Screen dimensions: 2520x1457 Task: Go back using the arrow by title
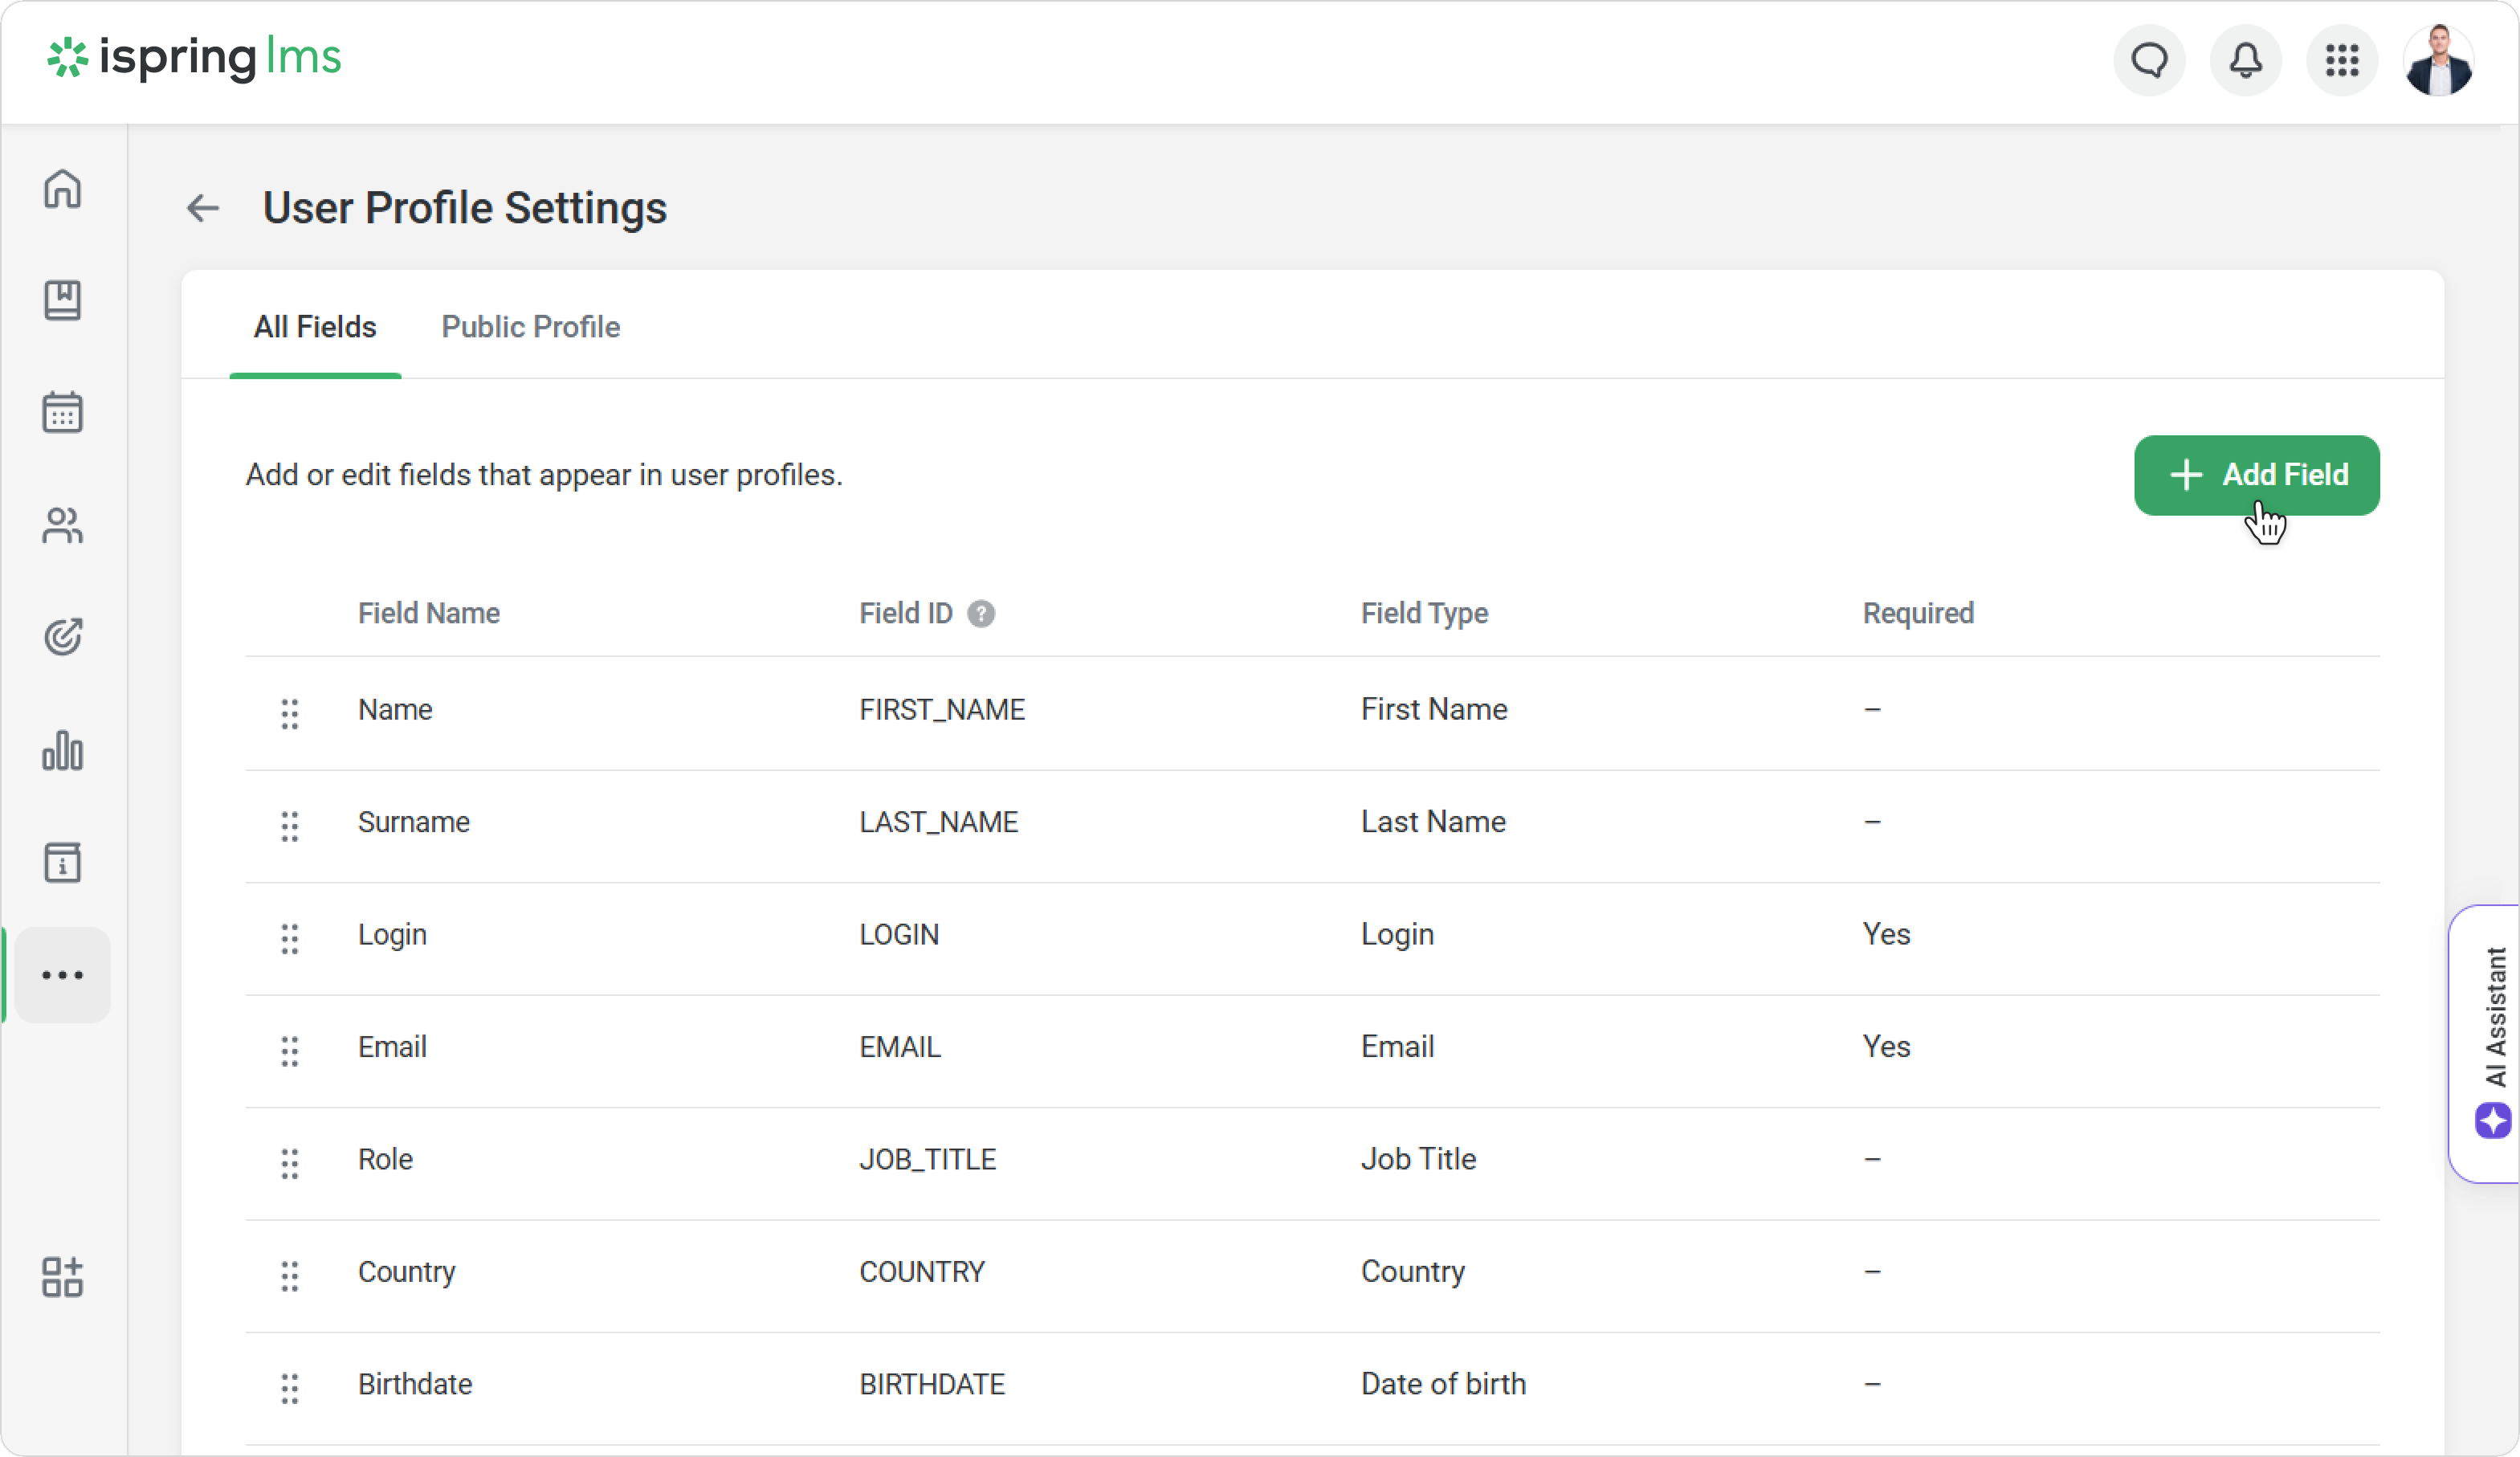pyautogui.click(x=203, y=208)
